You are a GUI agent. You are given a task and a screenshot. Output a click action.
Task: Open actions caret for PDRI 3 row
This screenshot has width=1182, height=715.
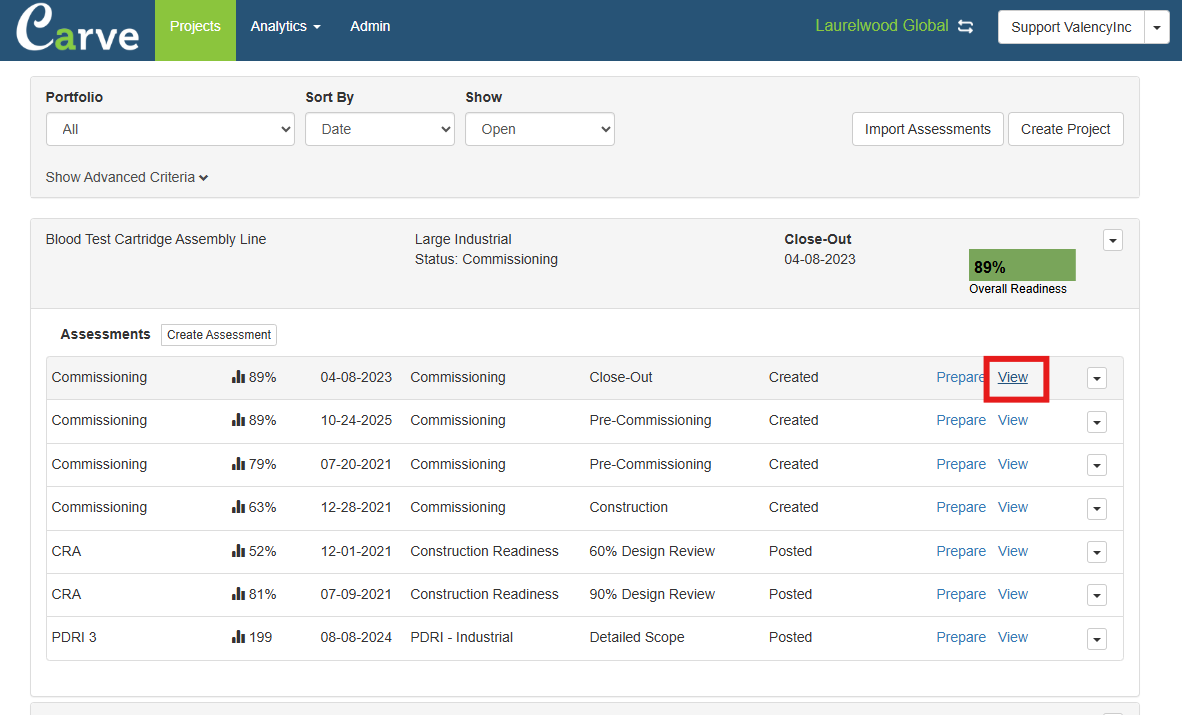(x=1097, y=638)
